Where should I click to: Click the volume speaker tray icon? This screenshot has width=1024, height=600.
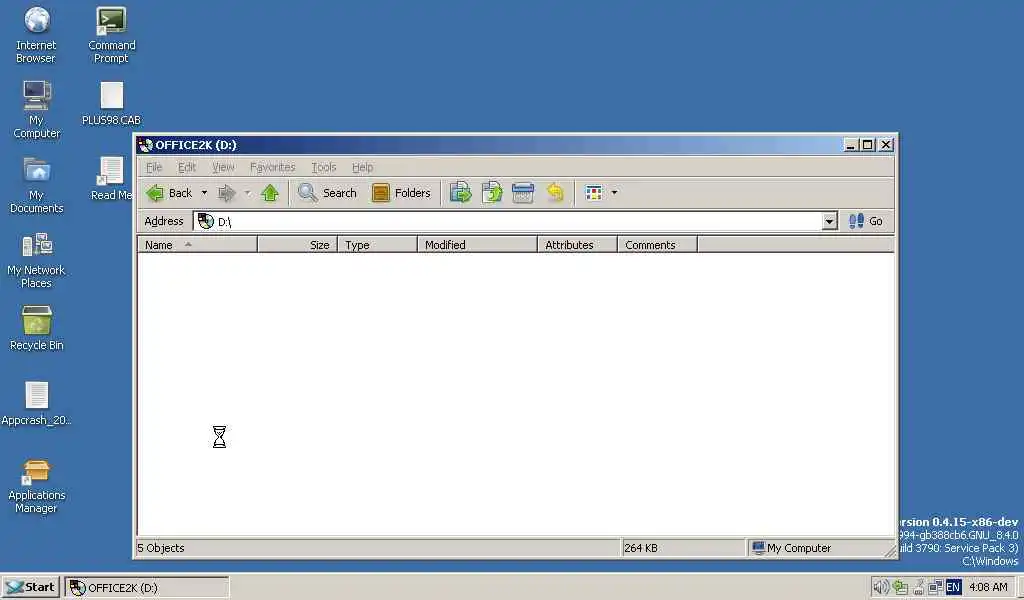click(x=880, y=587)
